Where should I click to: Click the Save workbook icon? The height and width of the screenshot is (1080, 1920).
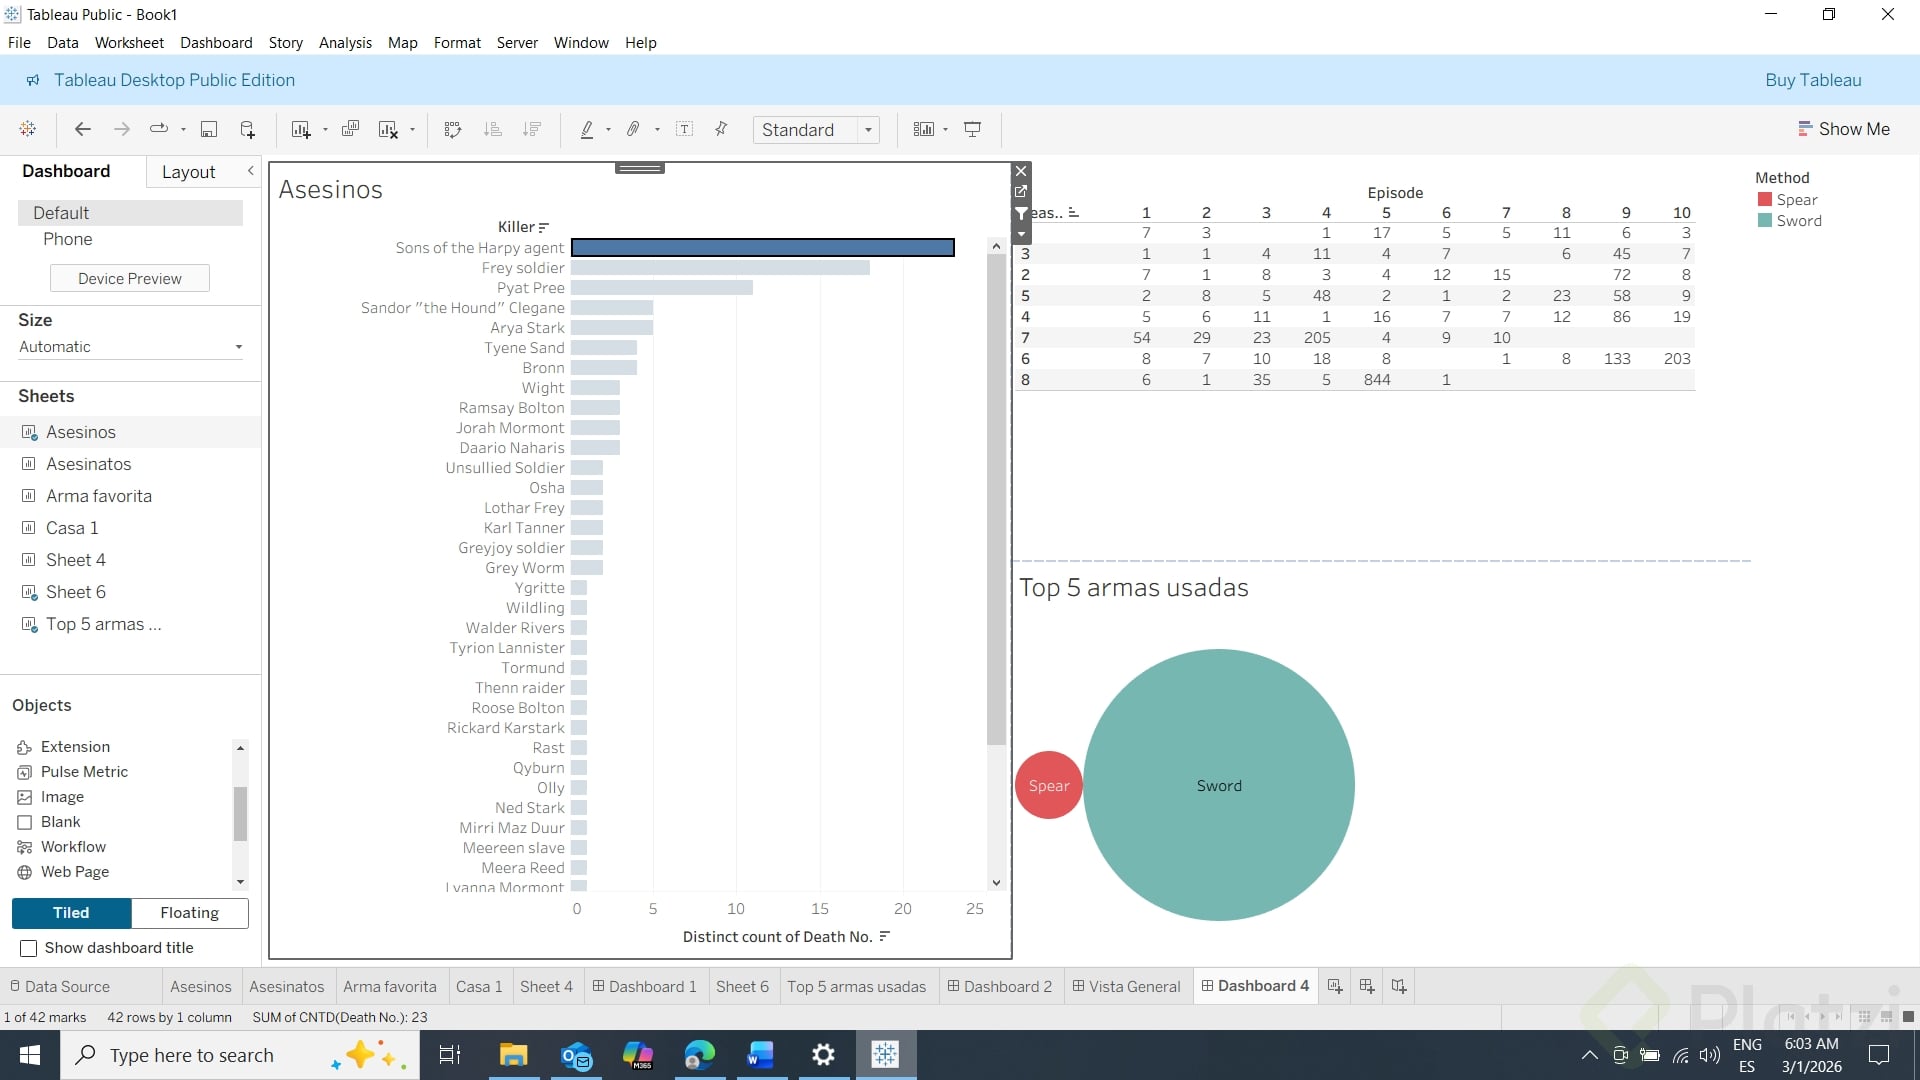point(209,129)
